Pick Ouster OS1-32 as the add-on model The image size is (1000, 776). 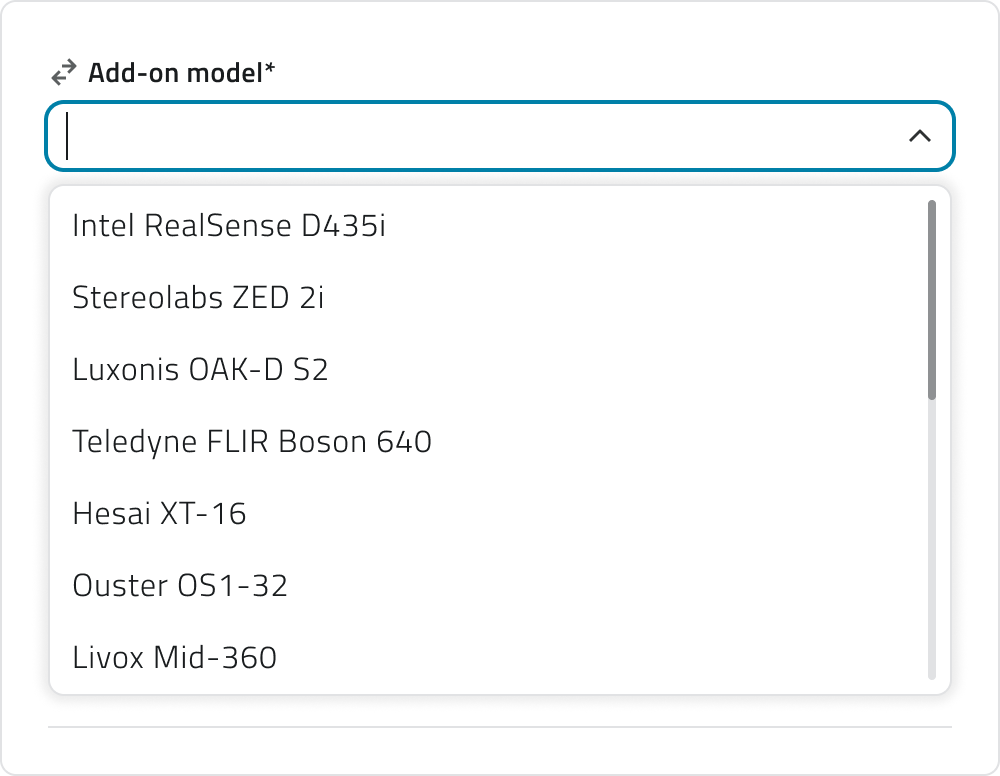pos(180,585)
